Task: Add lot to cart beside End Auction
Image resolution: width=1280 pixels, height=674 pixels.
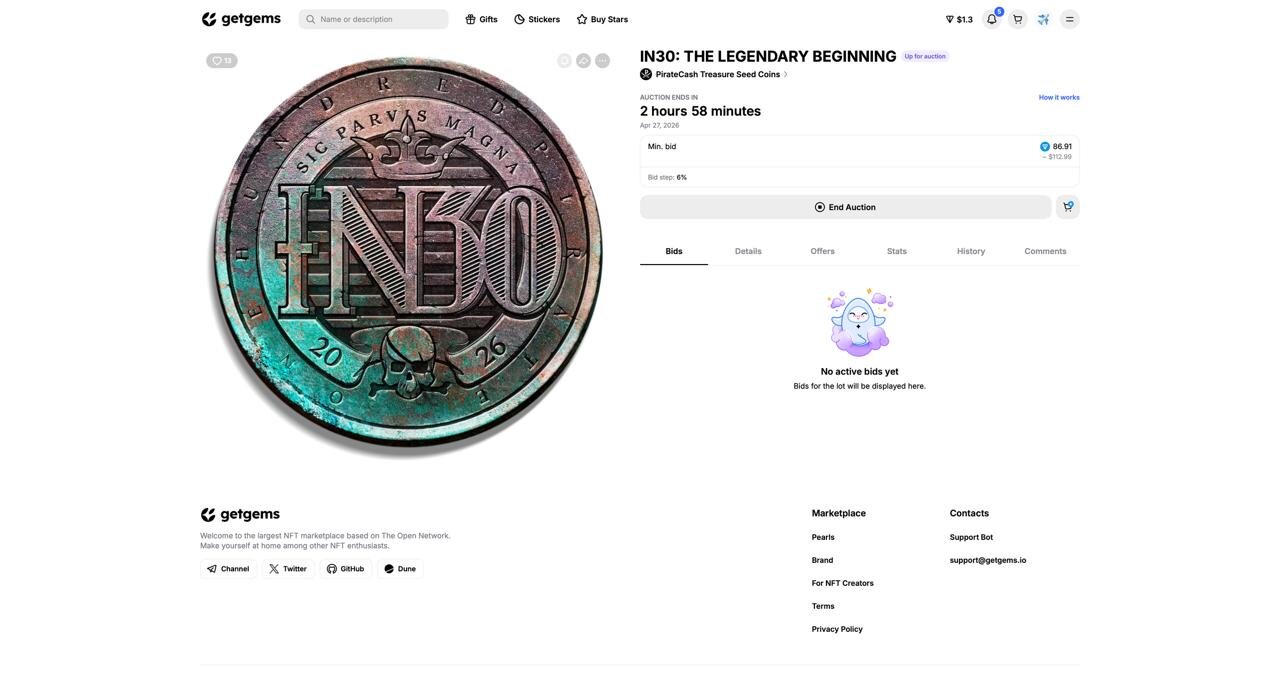Action: pos(1068,207)
